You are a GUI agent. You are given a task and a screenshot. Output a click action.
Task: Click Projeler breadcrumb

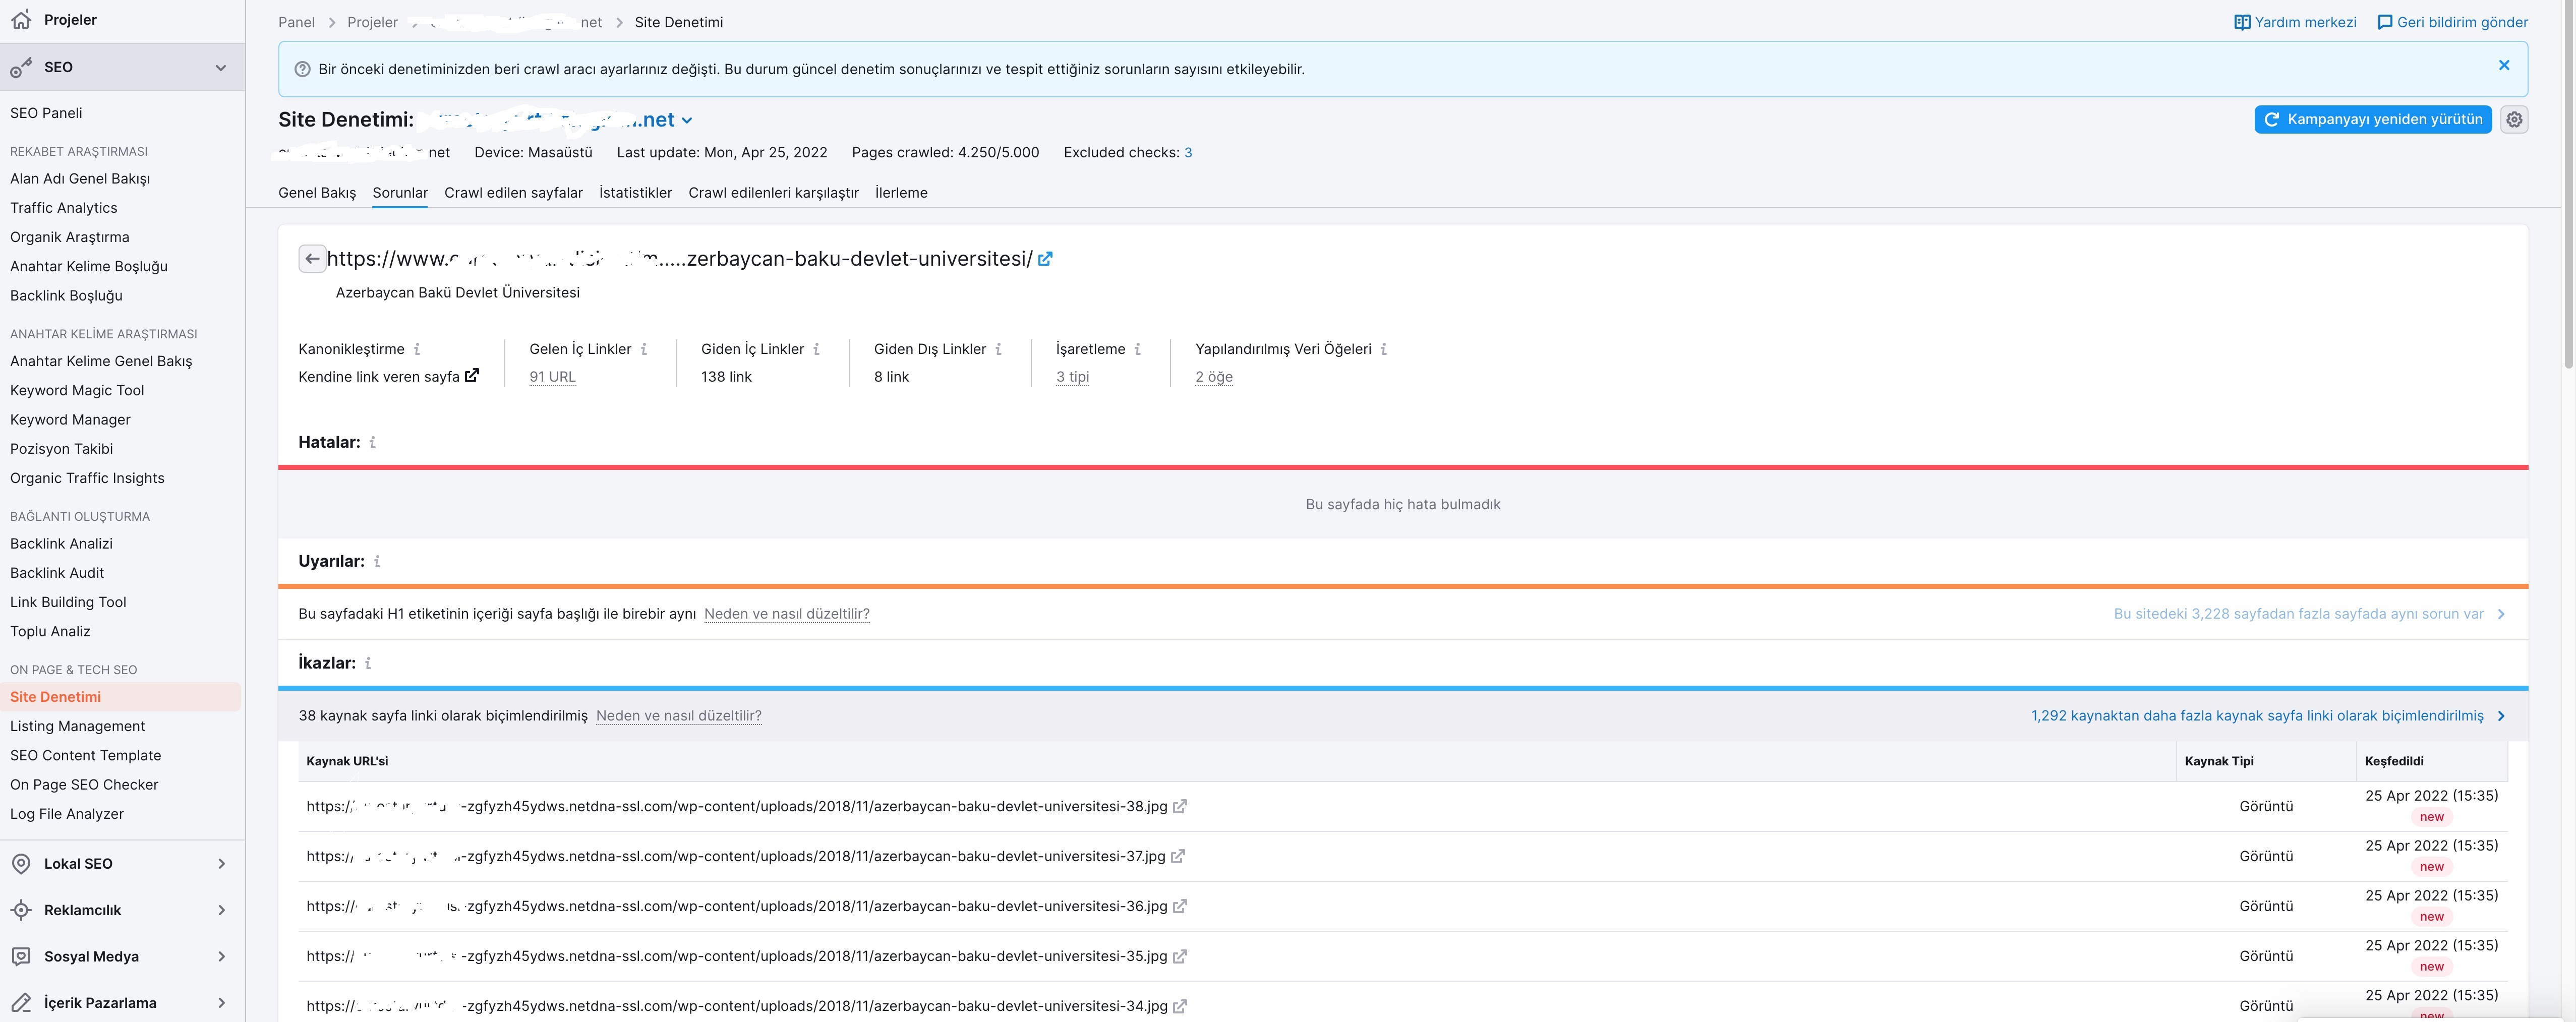[x=372, y=22]
